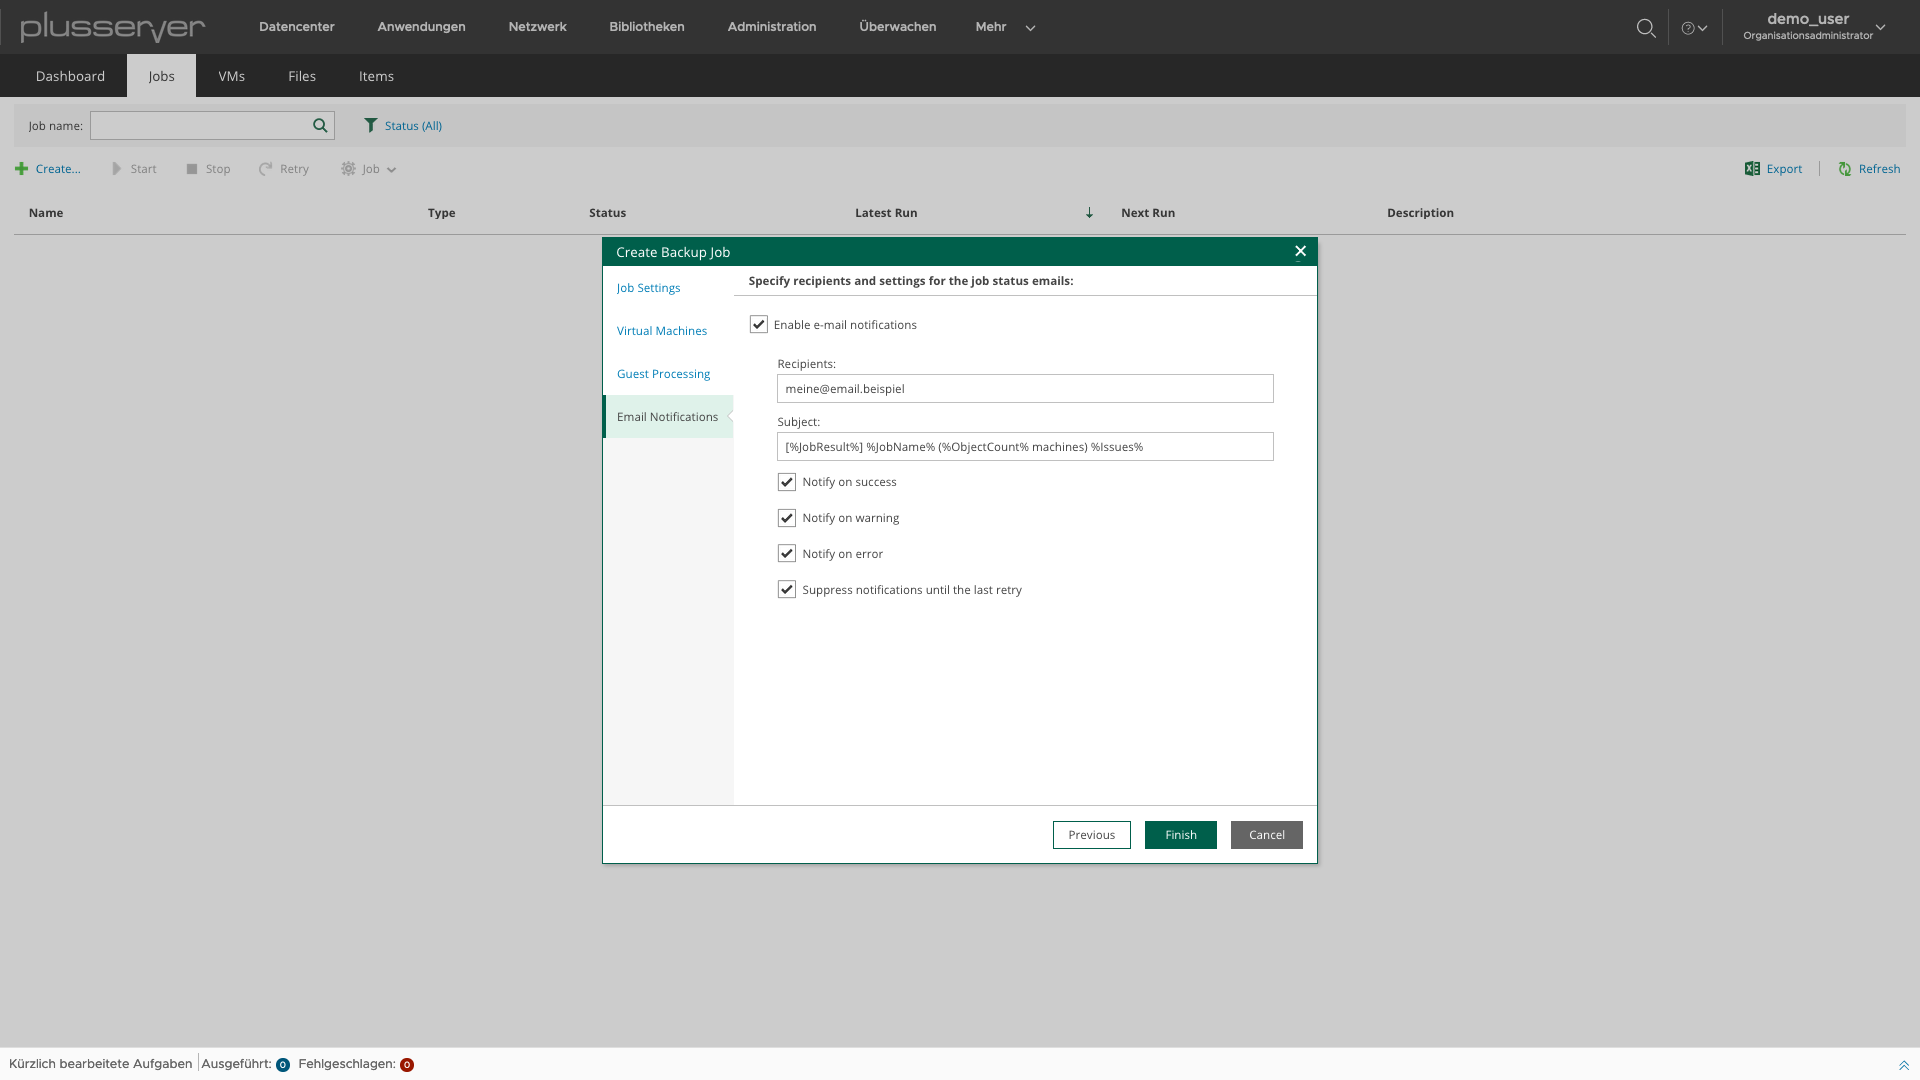This screenshot has width=1920, height=1080.
Task: Click the Refresh icon
Action: pos(1844,169)
